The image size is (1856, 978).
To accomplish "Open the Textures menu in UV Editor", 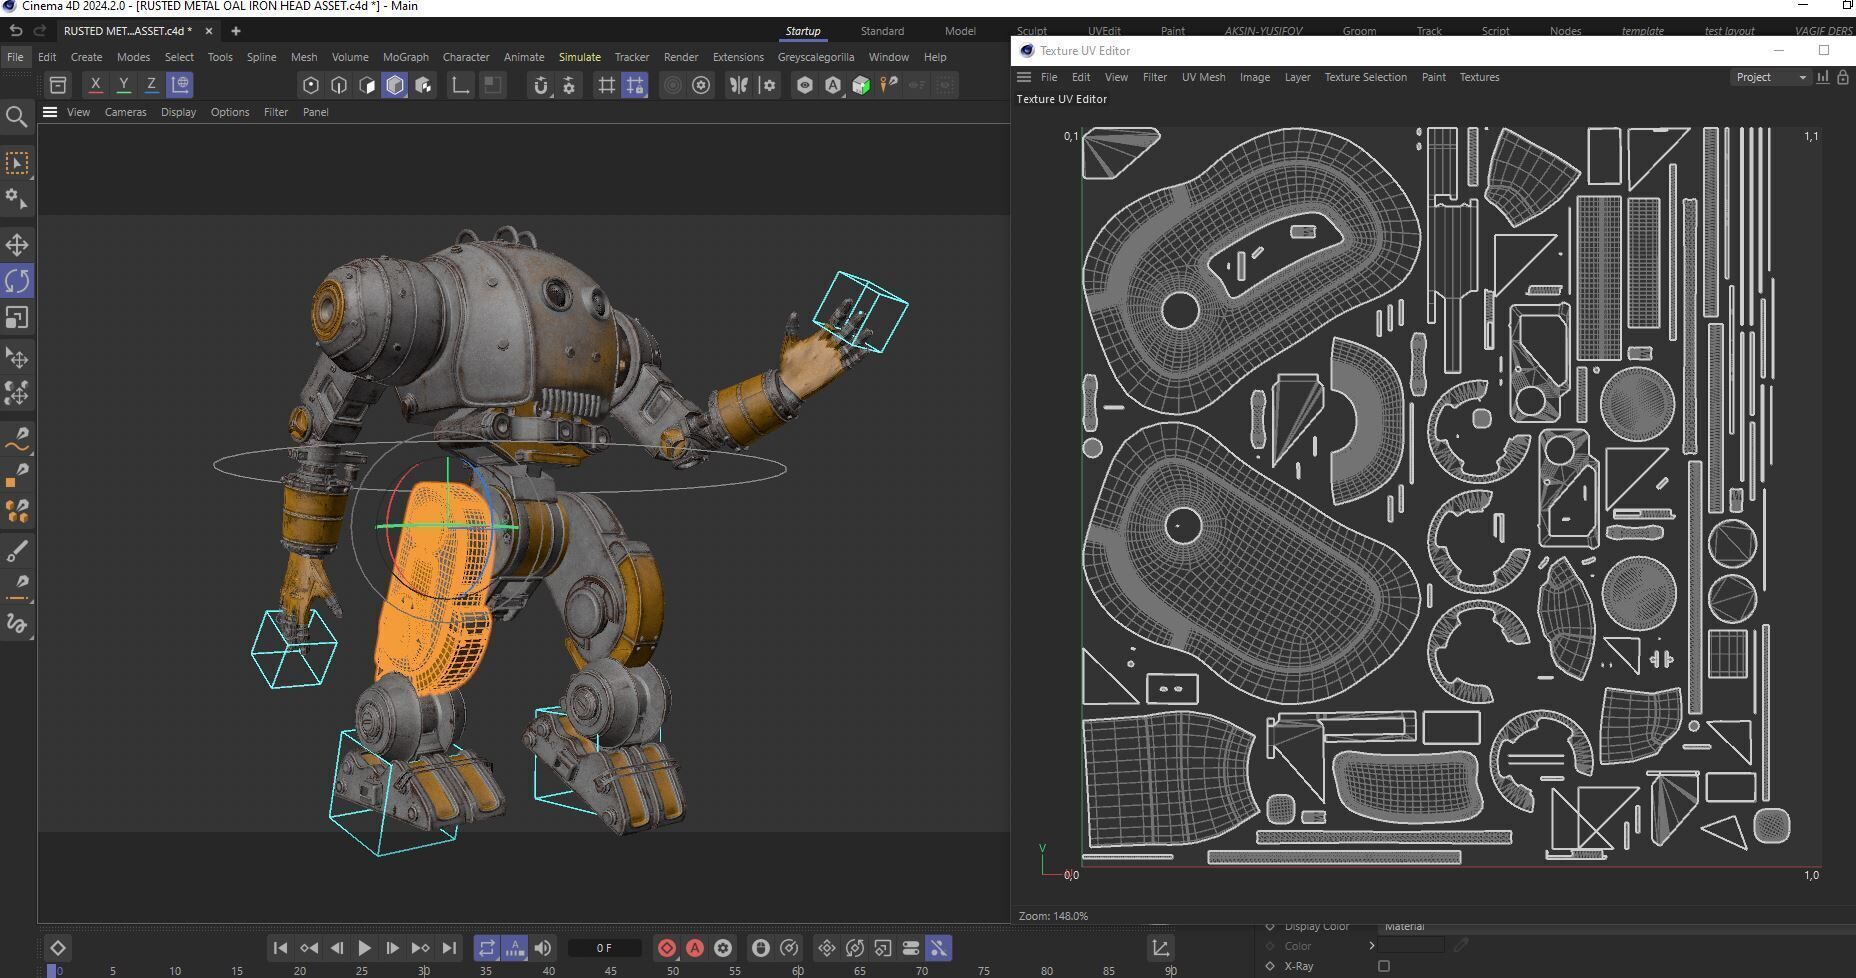I will click(1479, 77).
